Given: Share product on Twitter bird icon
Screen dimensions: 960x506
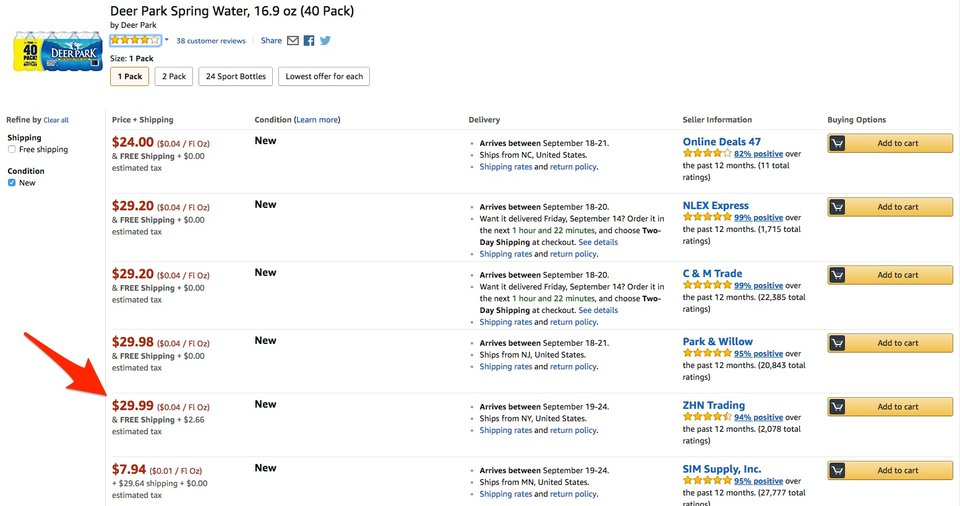Looking at the screenshot, I should [325, 40].
